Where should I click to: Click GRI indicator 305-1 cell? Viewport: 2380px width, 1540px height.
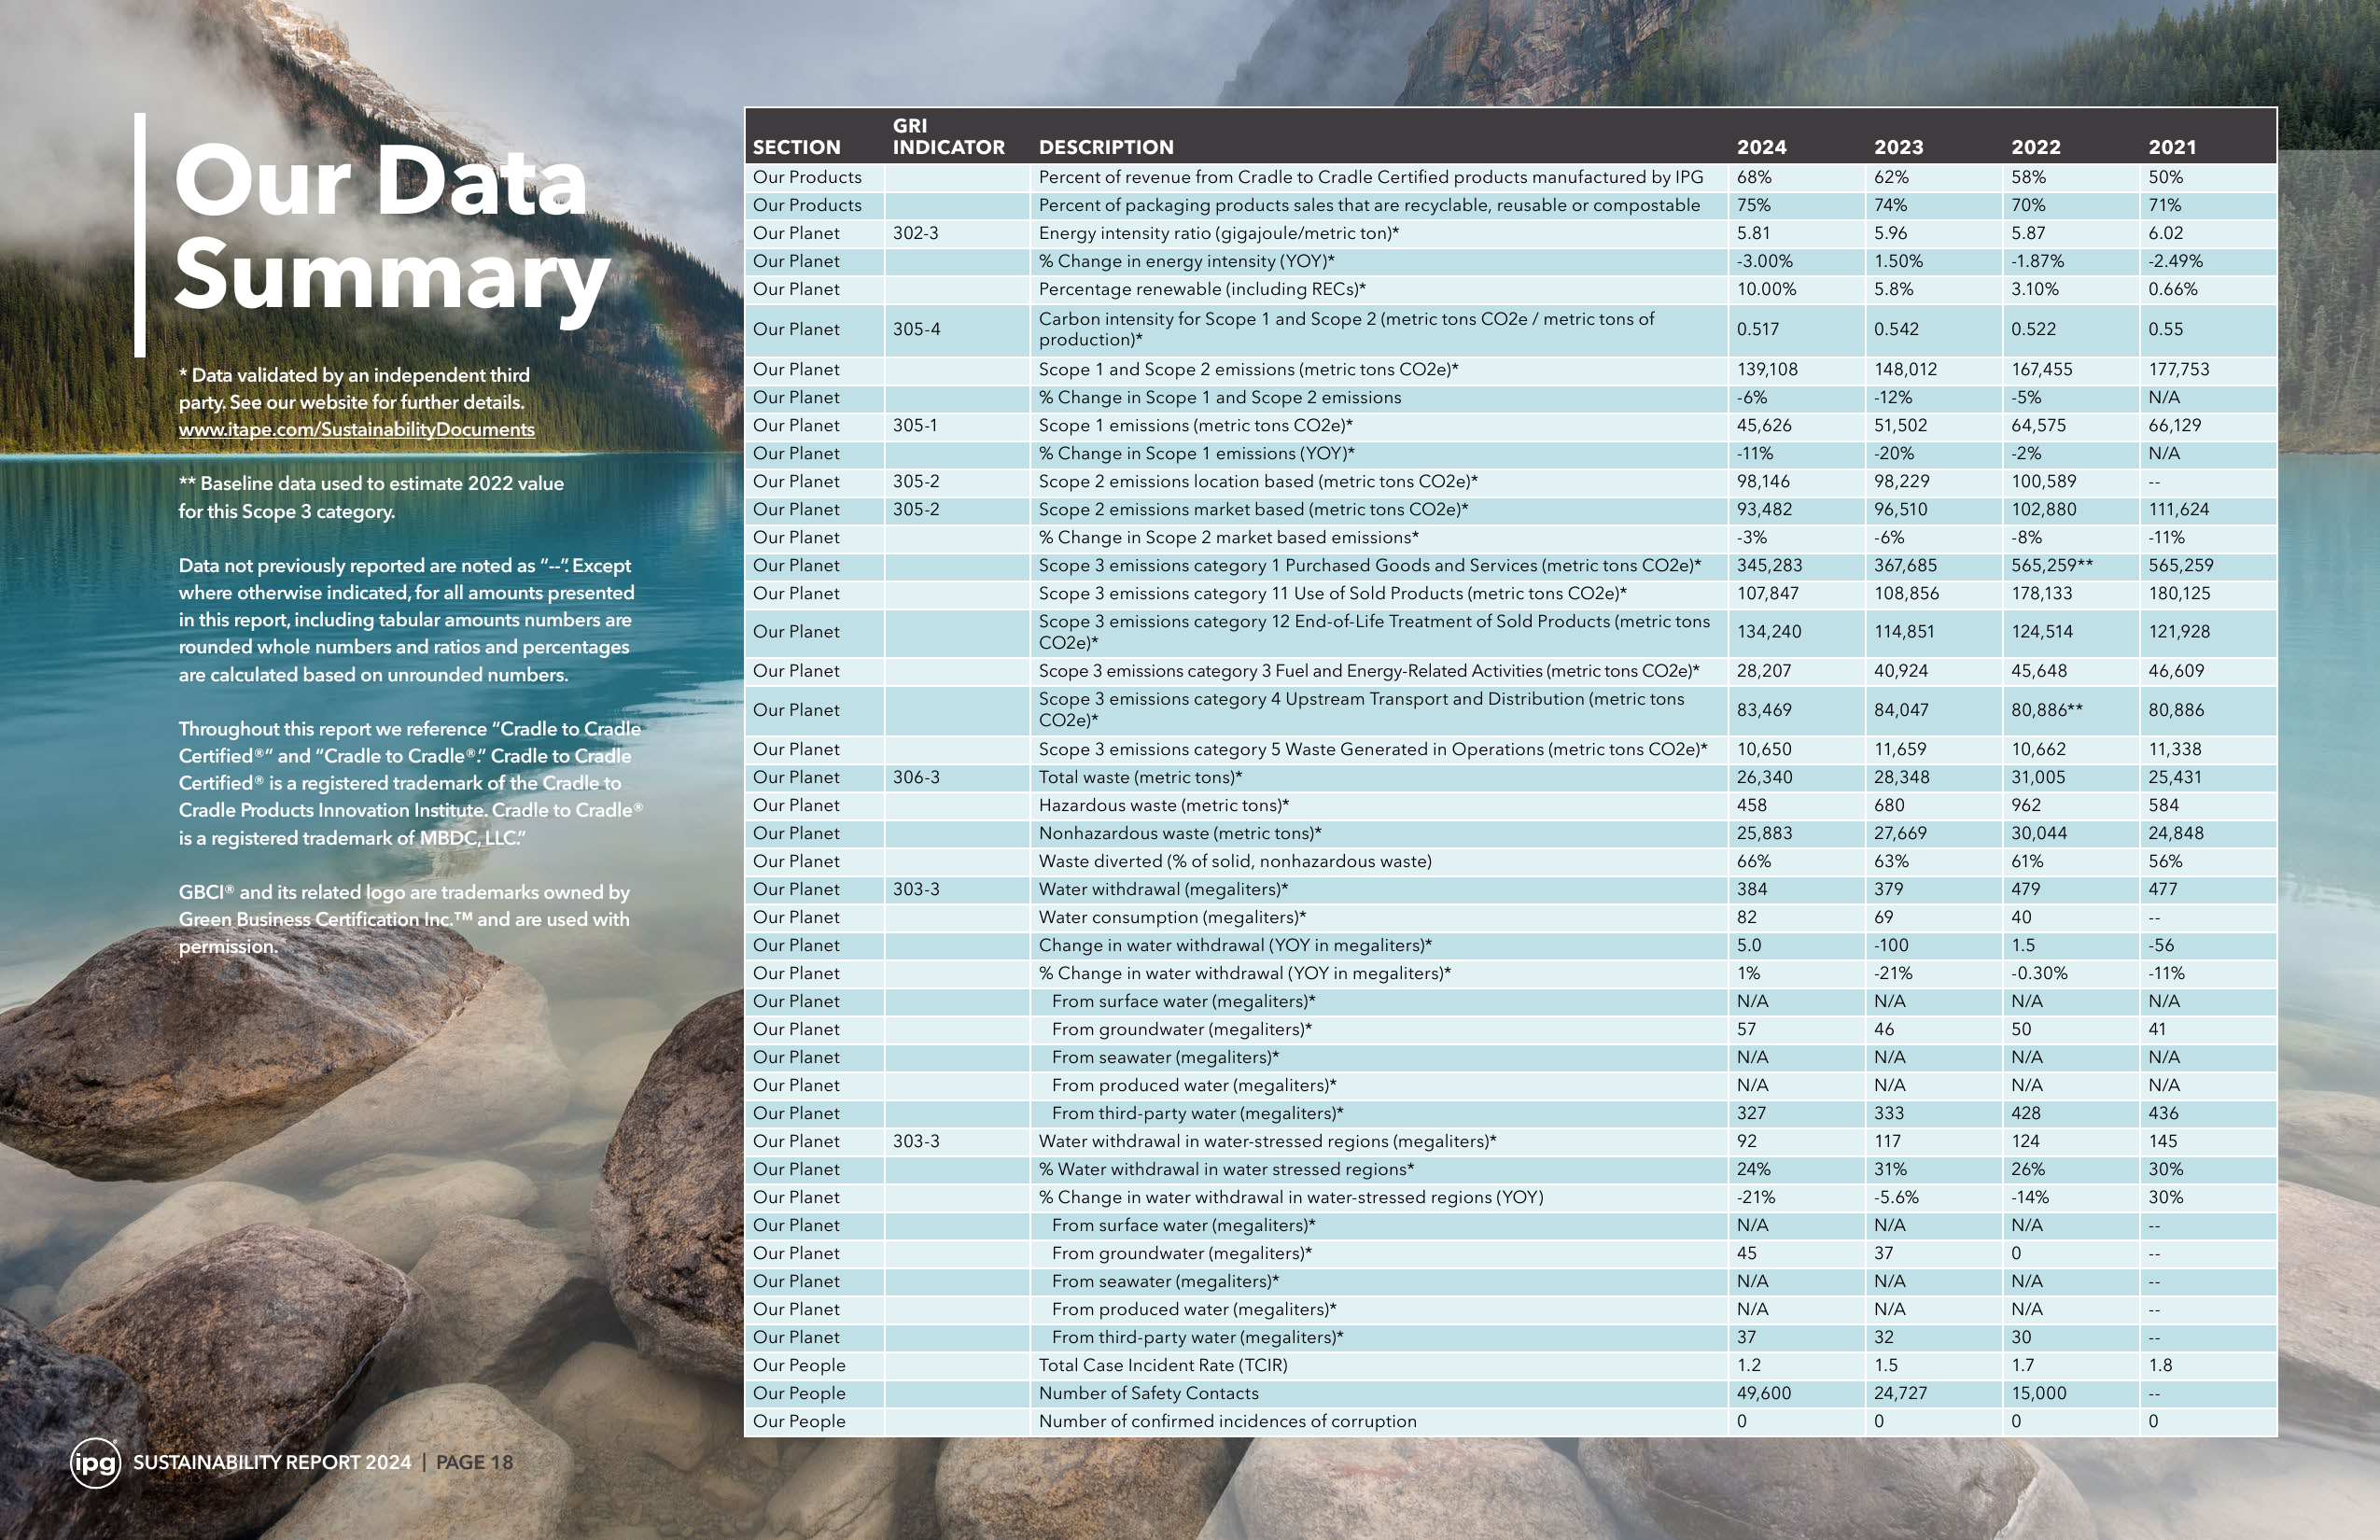click(x=915, y=425)
